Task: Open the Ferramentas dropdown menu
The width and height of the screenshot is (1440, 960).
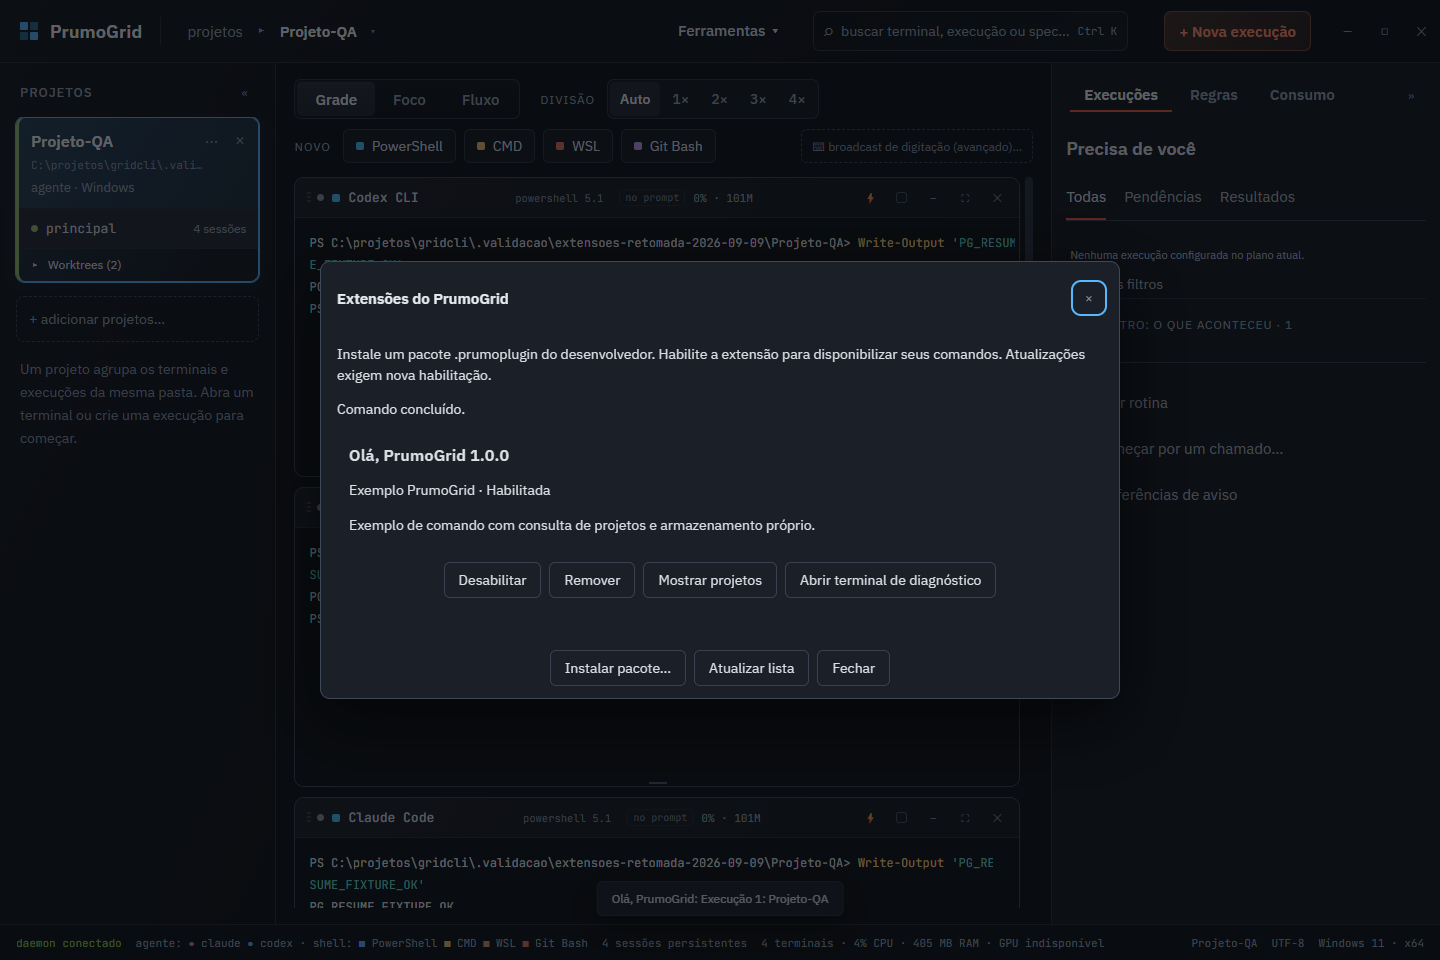Action: coord(728,31)
